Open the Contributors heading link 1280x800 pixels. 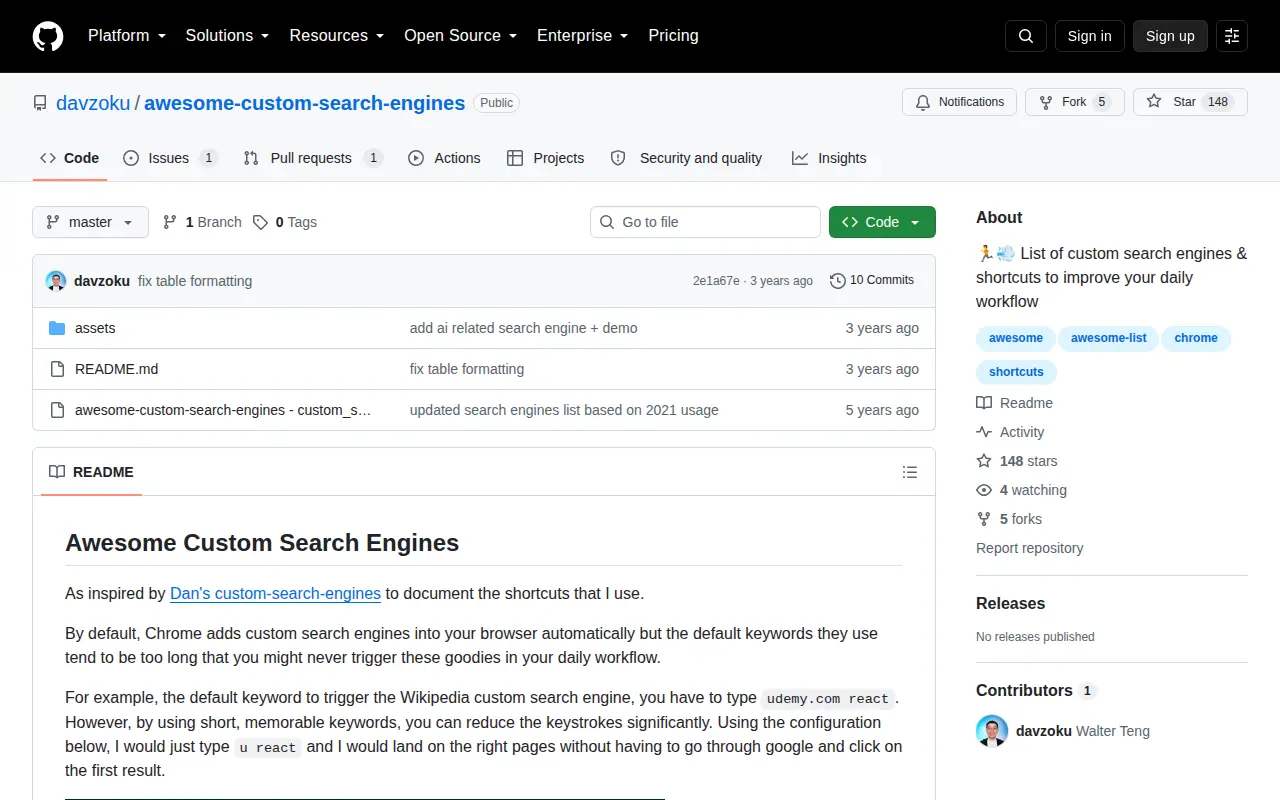[x=1036, y=690]
